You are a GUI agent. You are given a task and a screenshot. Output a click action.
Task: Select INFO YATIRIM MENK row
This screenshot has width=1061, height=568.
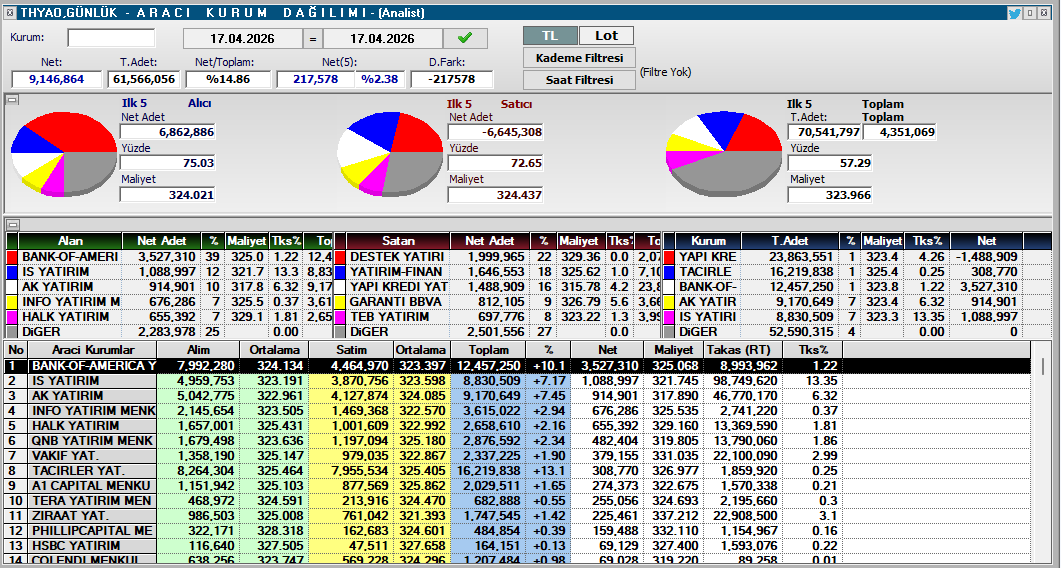tap(517, 410)
